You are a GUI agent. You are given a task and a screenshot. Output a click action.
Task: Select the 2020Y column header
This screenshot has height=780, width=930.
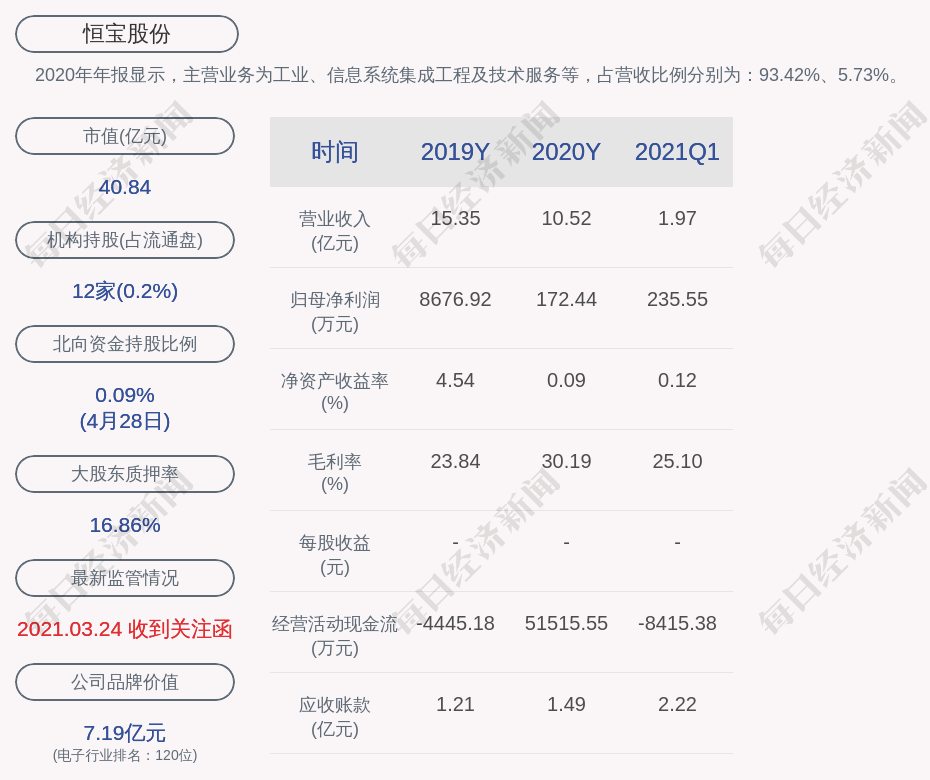tap(566, 152)
